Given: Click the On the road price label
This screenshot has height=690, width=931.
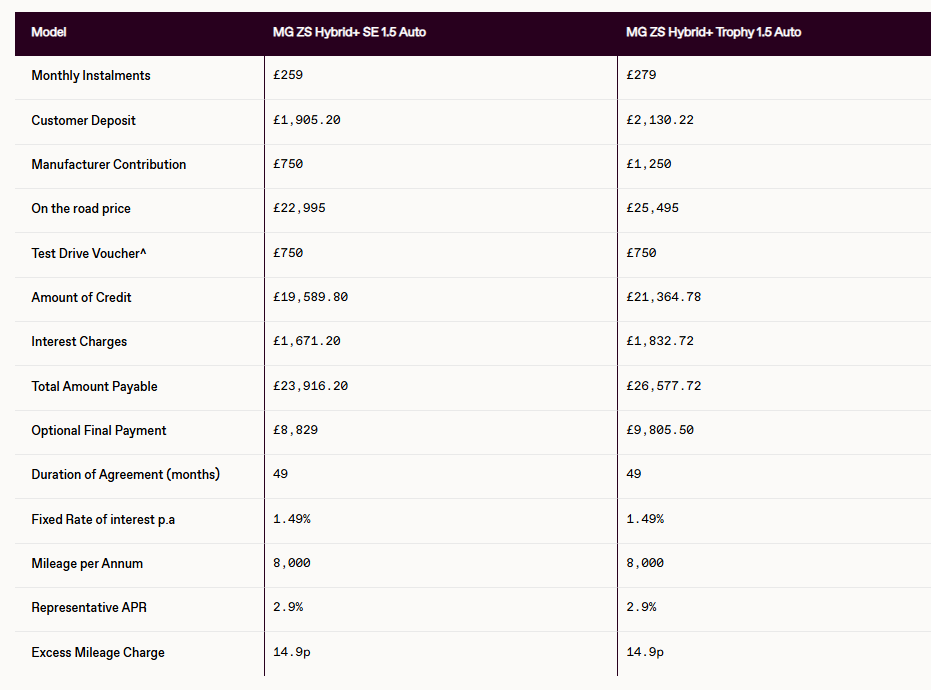Looking at the screenshot, I should point(81,209).
